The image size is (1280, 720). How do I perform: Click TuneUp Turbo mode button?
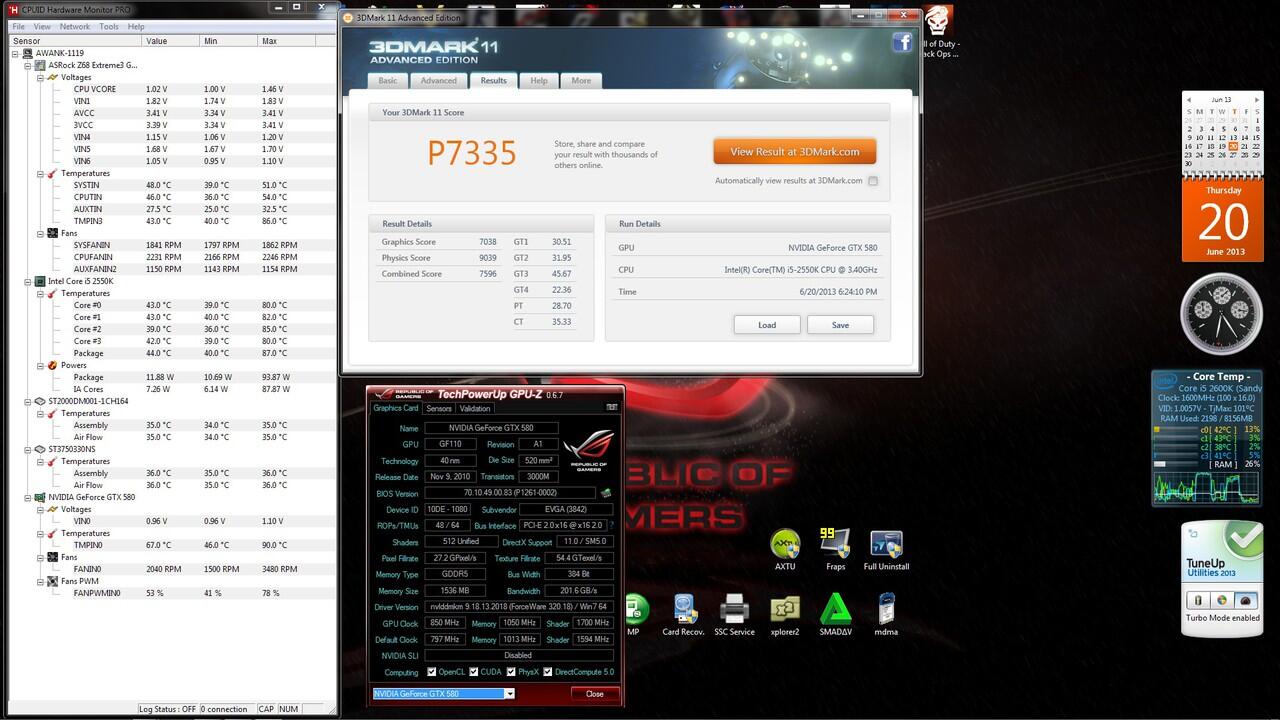1245,600
